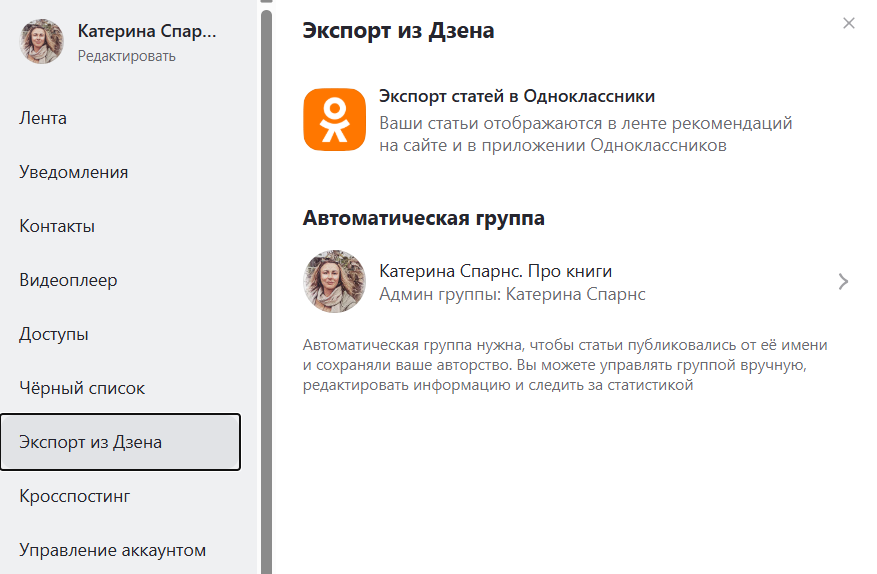
Task: Click the profile avatar in sidebar header
Action: point(41,41)
